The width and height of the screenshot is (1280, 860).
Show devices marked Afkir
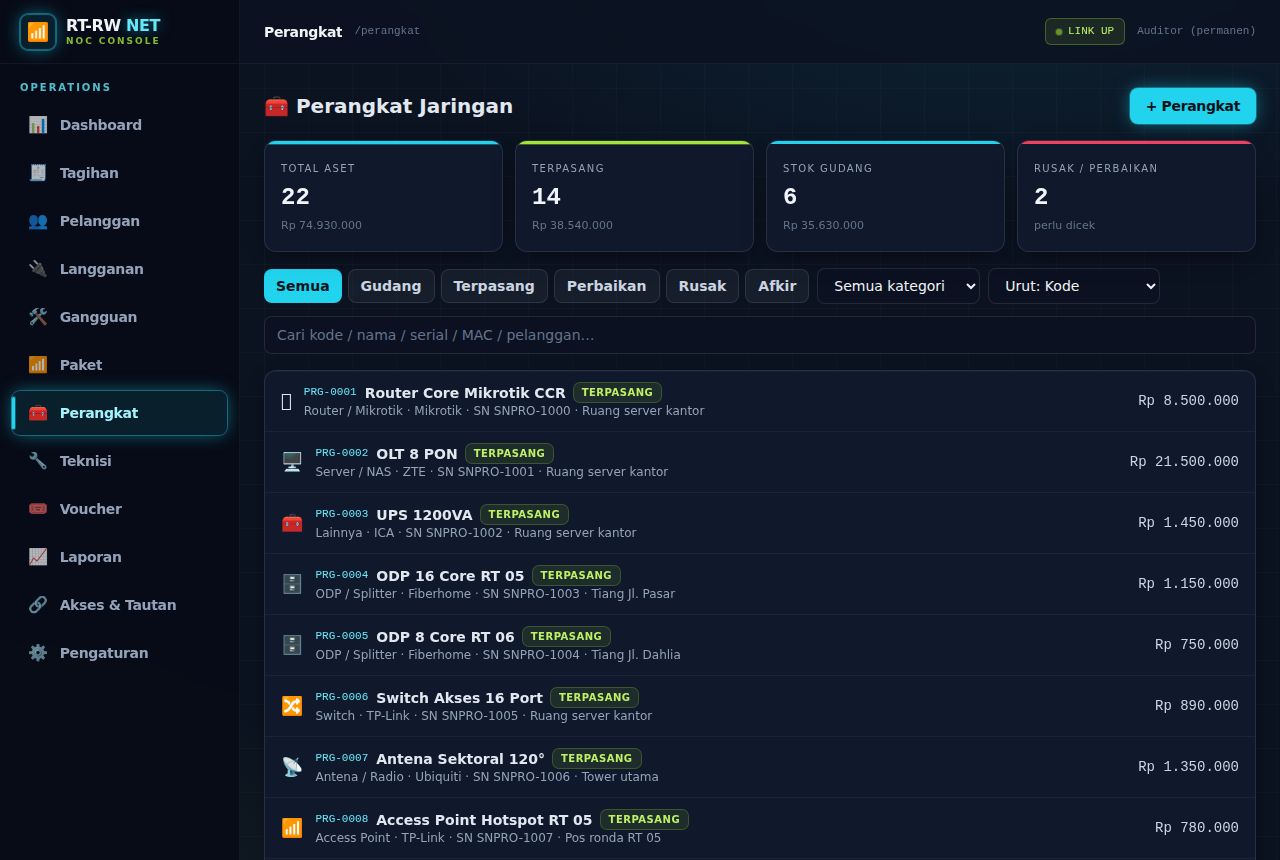coord(777,286)
